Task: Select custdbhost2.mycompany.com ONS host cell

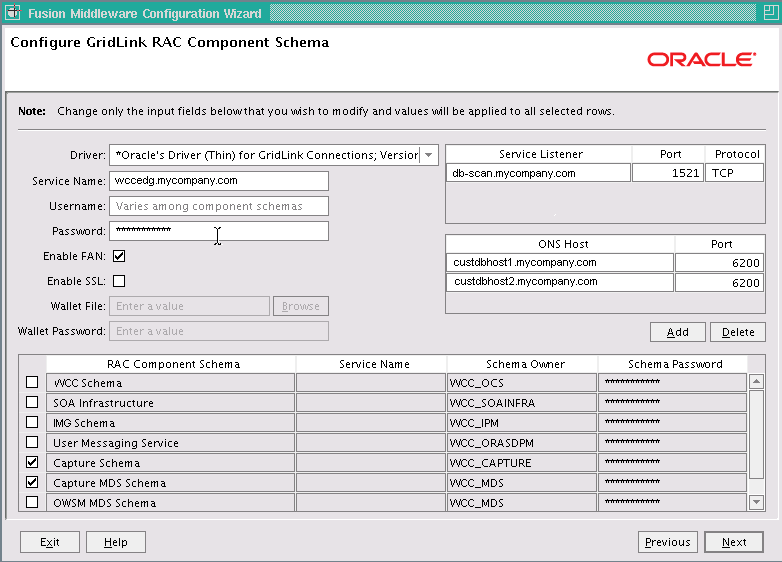Action: click(560, 282)
